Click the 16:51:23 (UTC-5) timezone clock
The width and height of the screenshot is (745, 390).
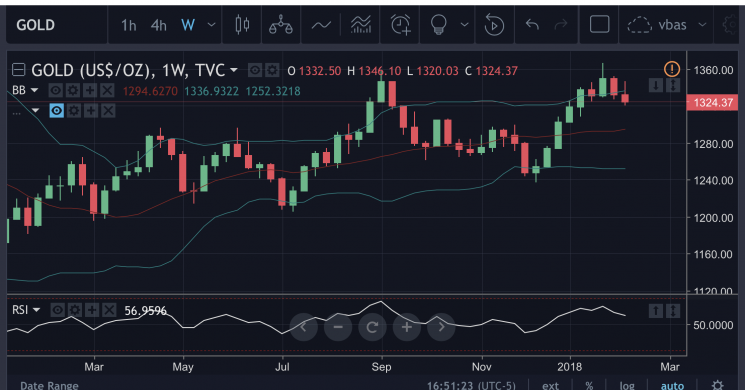coord(471,385)
